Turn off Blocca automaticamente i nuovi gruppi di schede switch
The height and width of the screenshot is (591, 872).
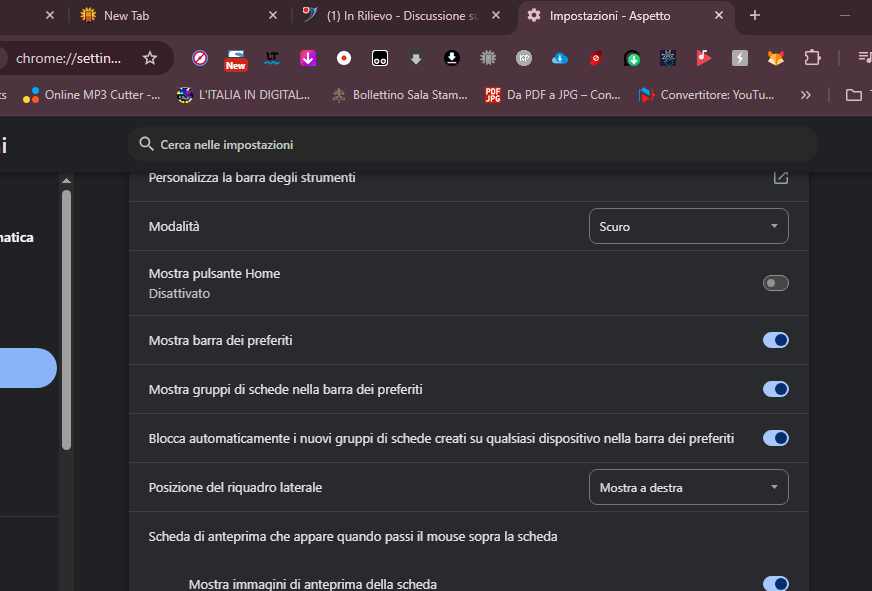[x=776, y=438]
